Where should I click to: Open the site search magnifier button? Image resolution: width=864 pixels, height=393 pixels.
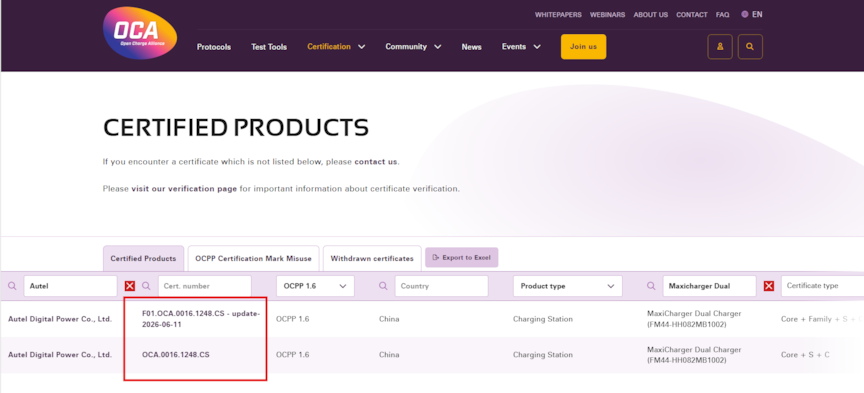point(750,47)
